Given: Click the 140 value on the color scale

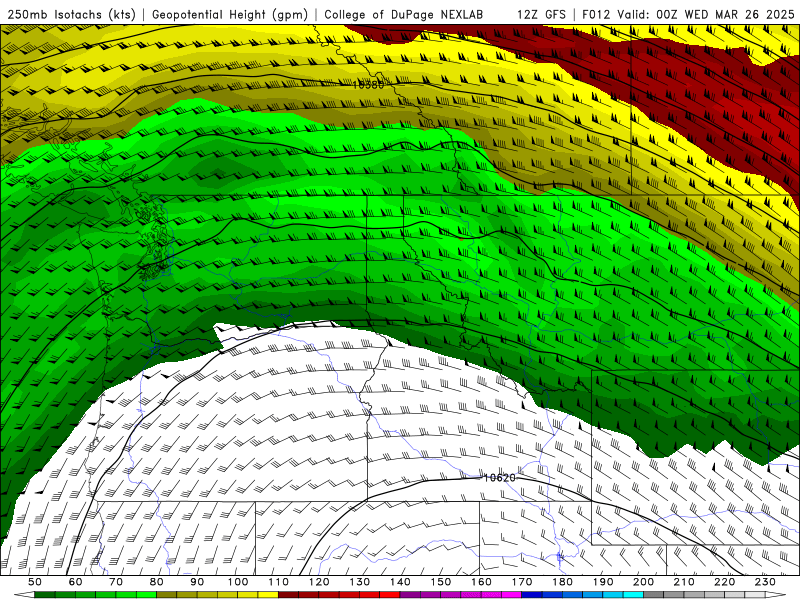Looking at the screenshot, I should 401,582.
